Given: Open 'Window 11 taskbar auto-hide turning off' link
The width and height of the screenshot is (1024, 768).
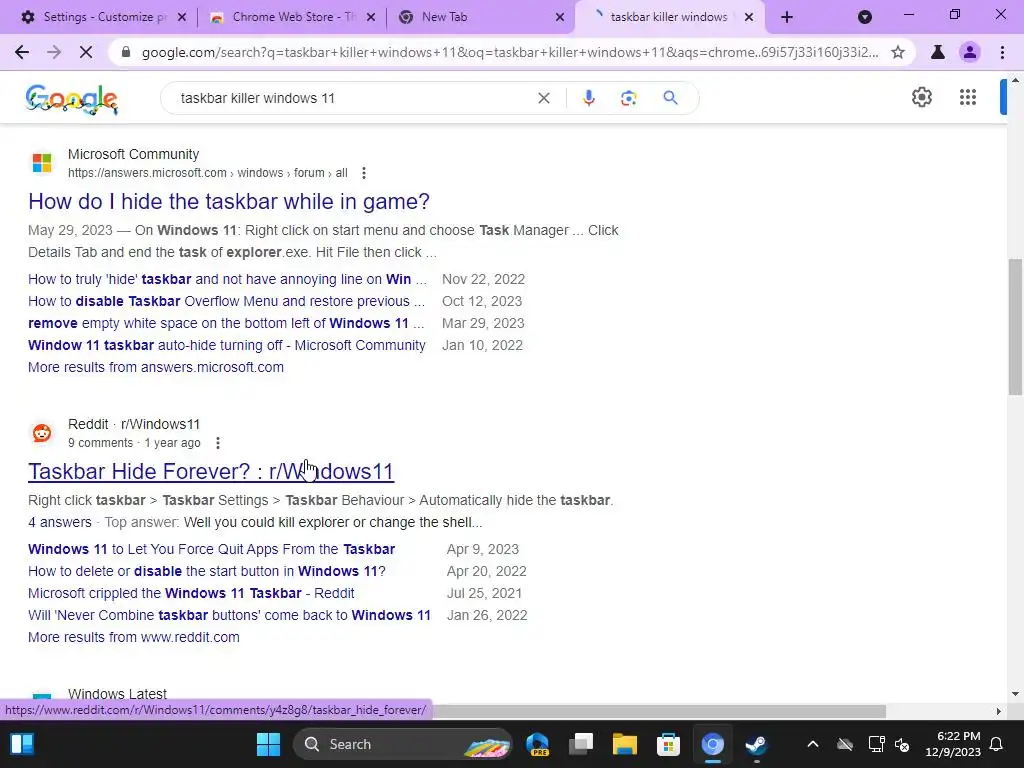Looking at the screenshot, I should pyautogui.click(x=227, y=345).
